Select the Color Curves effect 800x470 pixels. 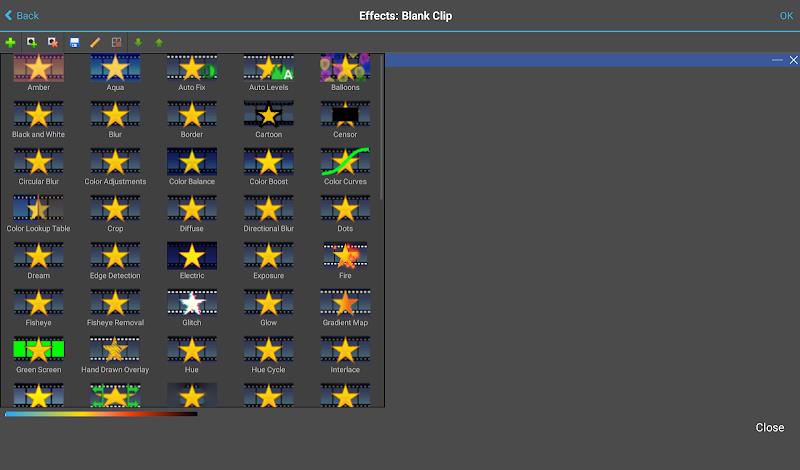tap(345, 166)
